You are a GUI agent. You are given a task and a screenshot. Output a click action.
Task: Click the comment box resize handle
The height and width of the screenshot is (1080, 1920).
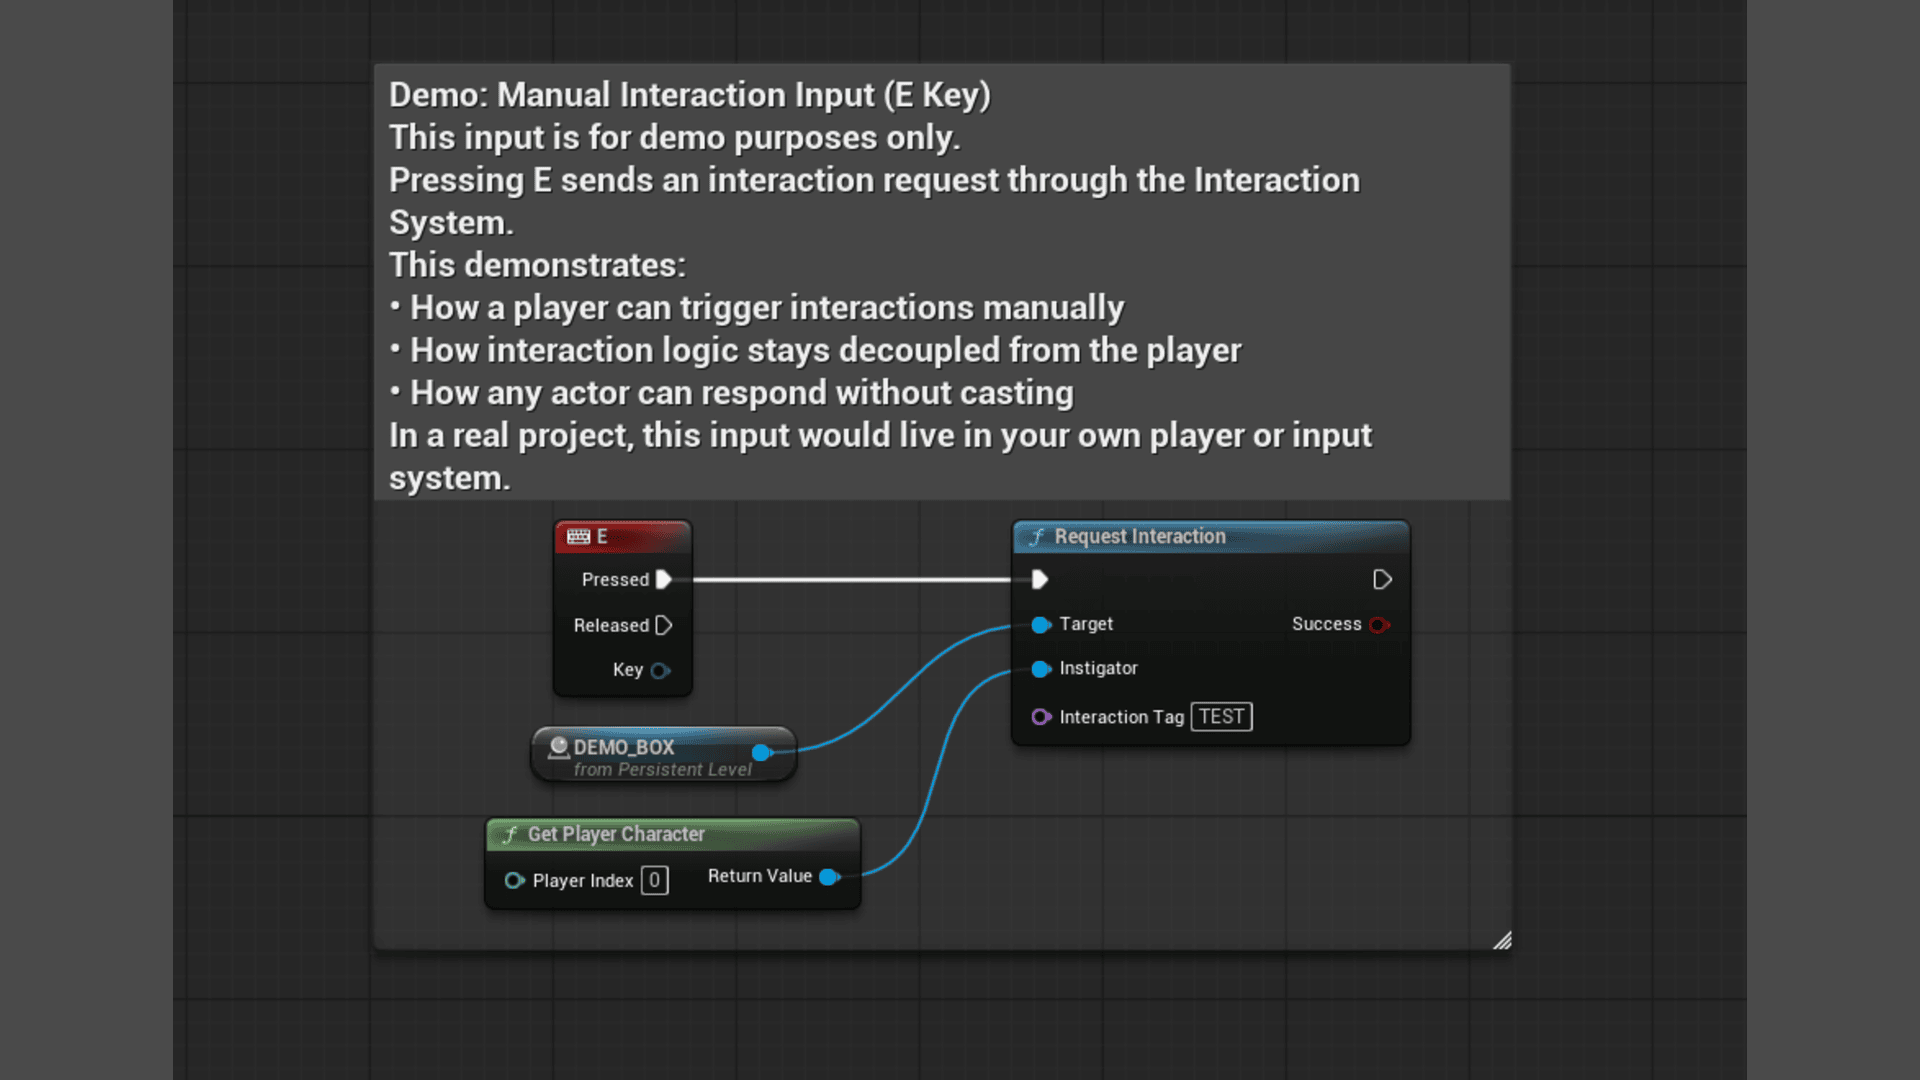click(x=1502, y=941)
